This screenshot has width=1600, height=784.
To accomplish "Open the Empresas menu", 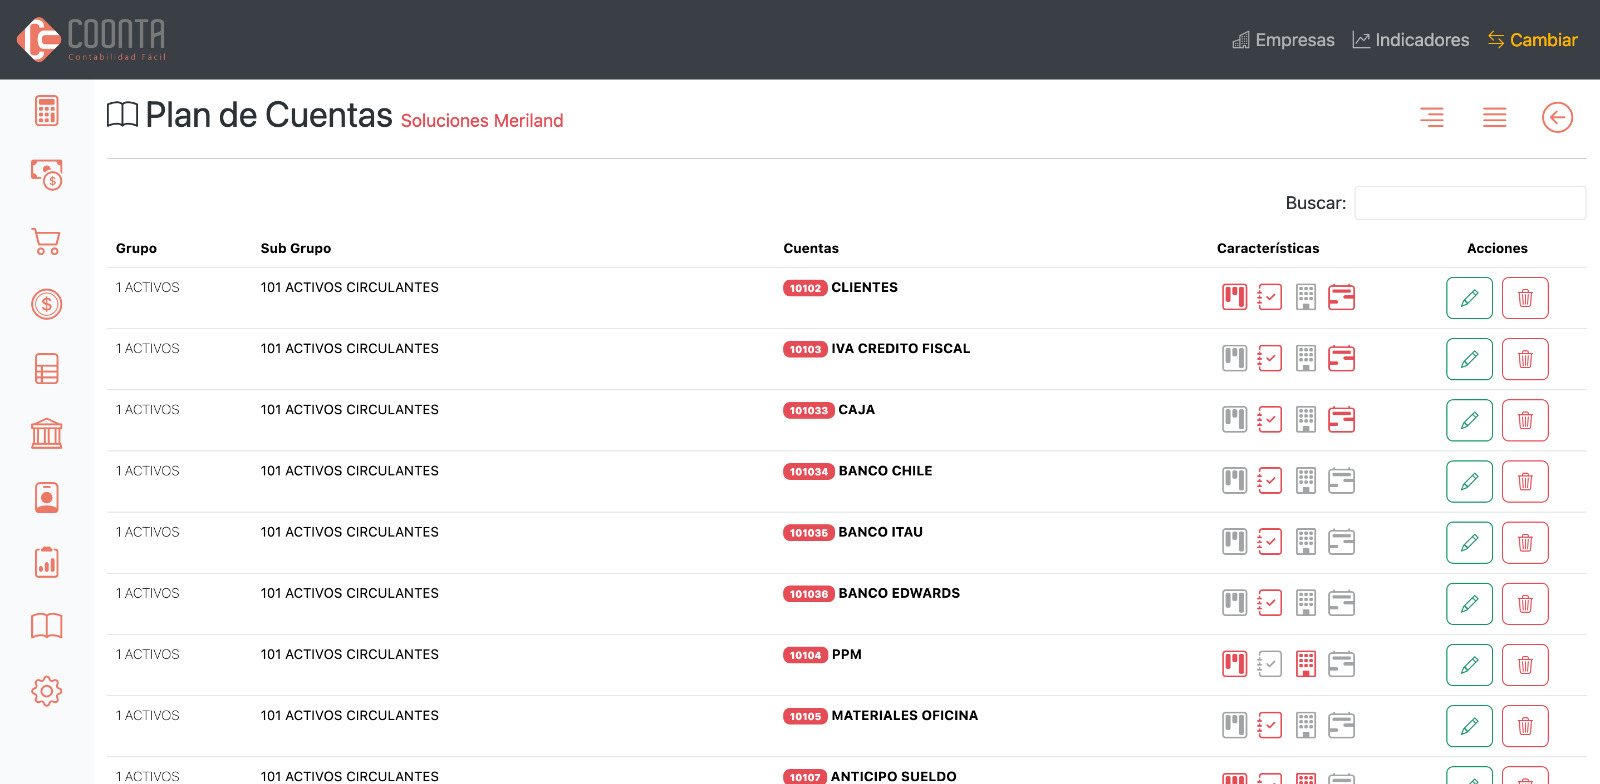I will coord(1283,40).
